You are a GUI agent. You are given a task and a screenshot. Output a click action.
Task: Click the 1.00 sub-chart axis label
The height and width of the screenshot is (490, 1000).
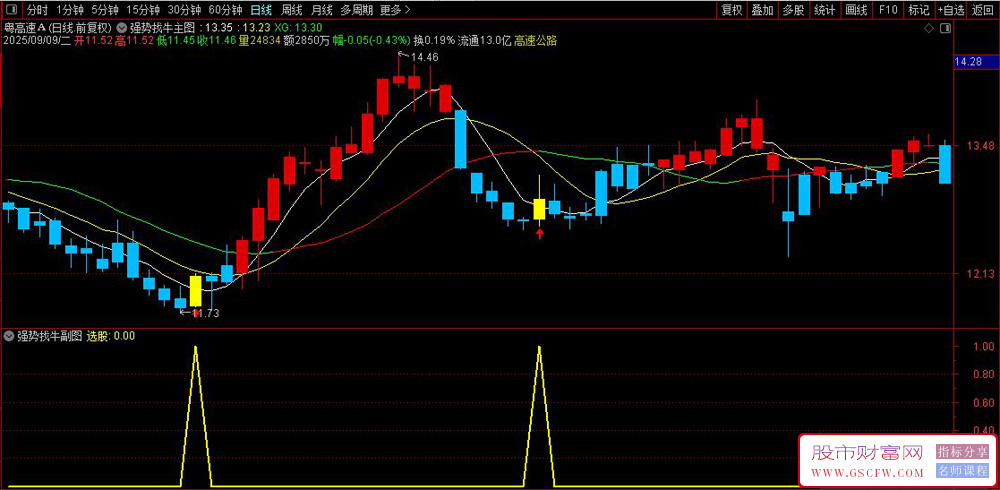984,346
